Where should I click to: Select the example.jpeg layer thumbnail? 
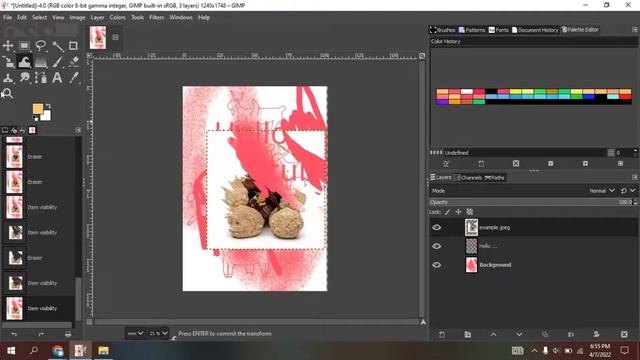tap(471, 227)
